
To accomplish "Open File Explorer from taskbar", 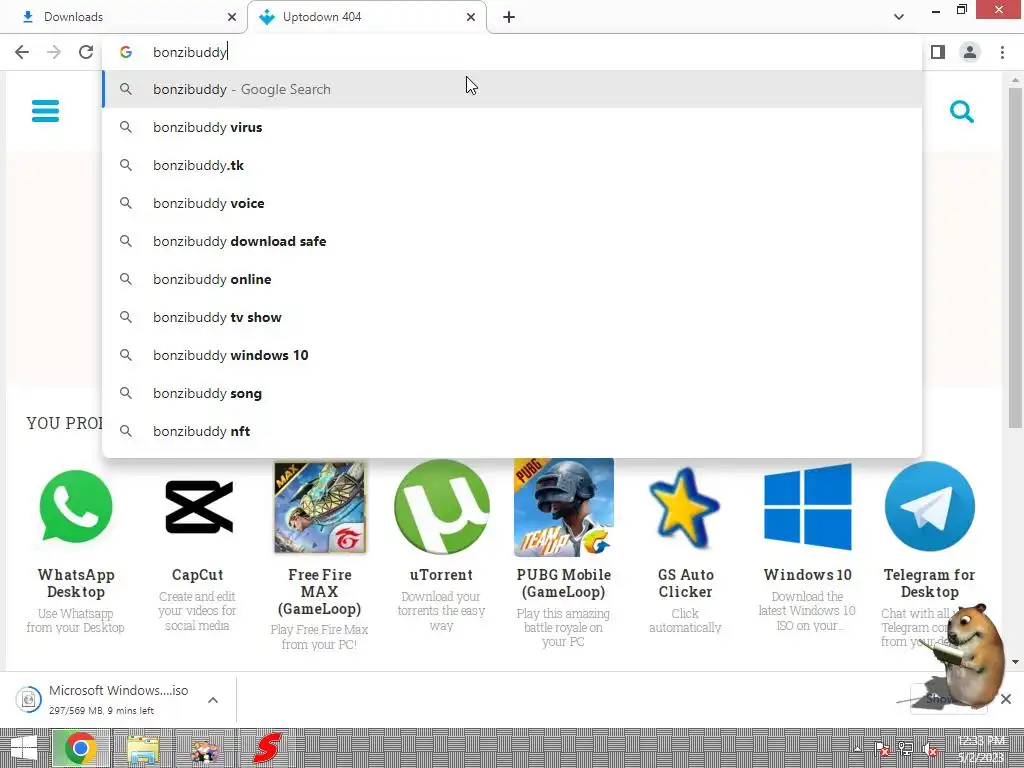I will coord(143,748).
